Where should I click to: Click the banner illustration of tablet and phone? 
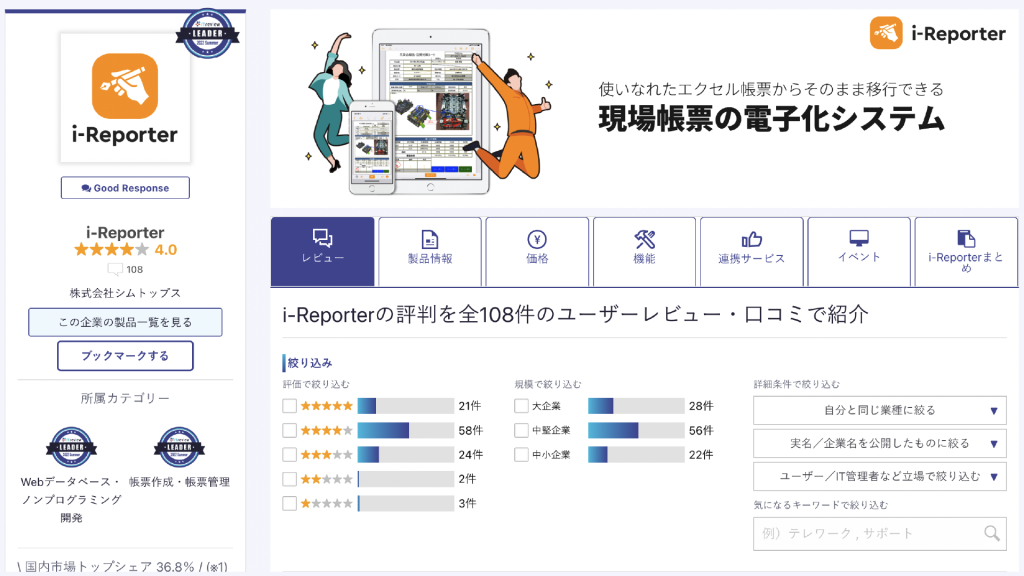(x=428, y=111)
